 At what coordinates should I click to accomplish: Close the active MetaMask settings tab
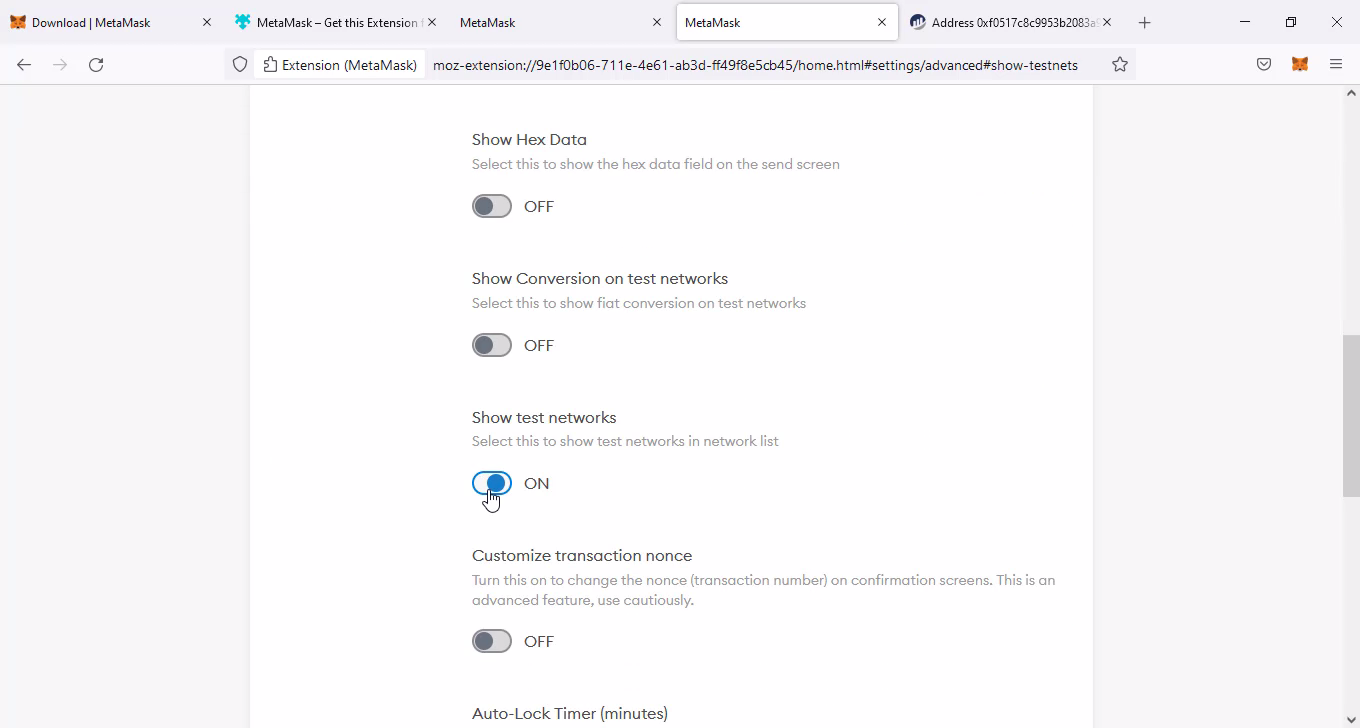coord(882,22)
